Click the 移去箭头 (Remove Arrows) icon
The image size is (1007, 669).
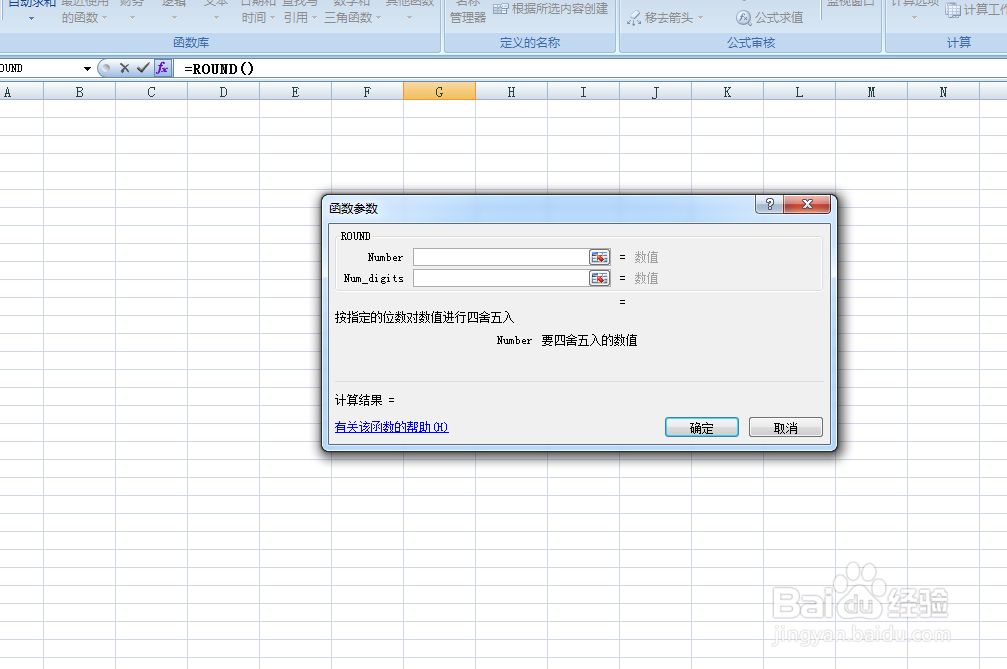click(660, 17)
